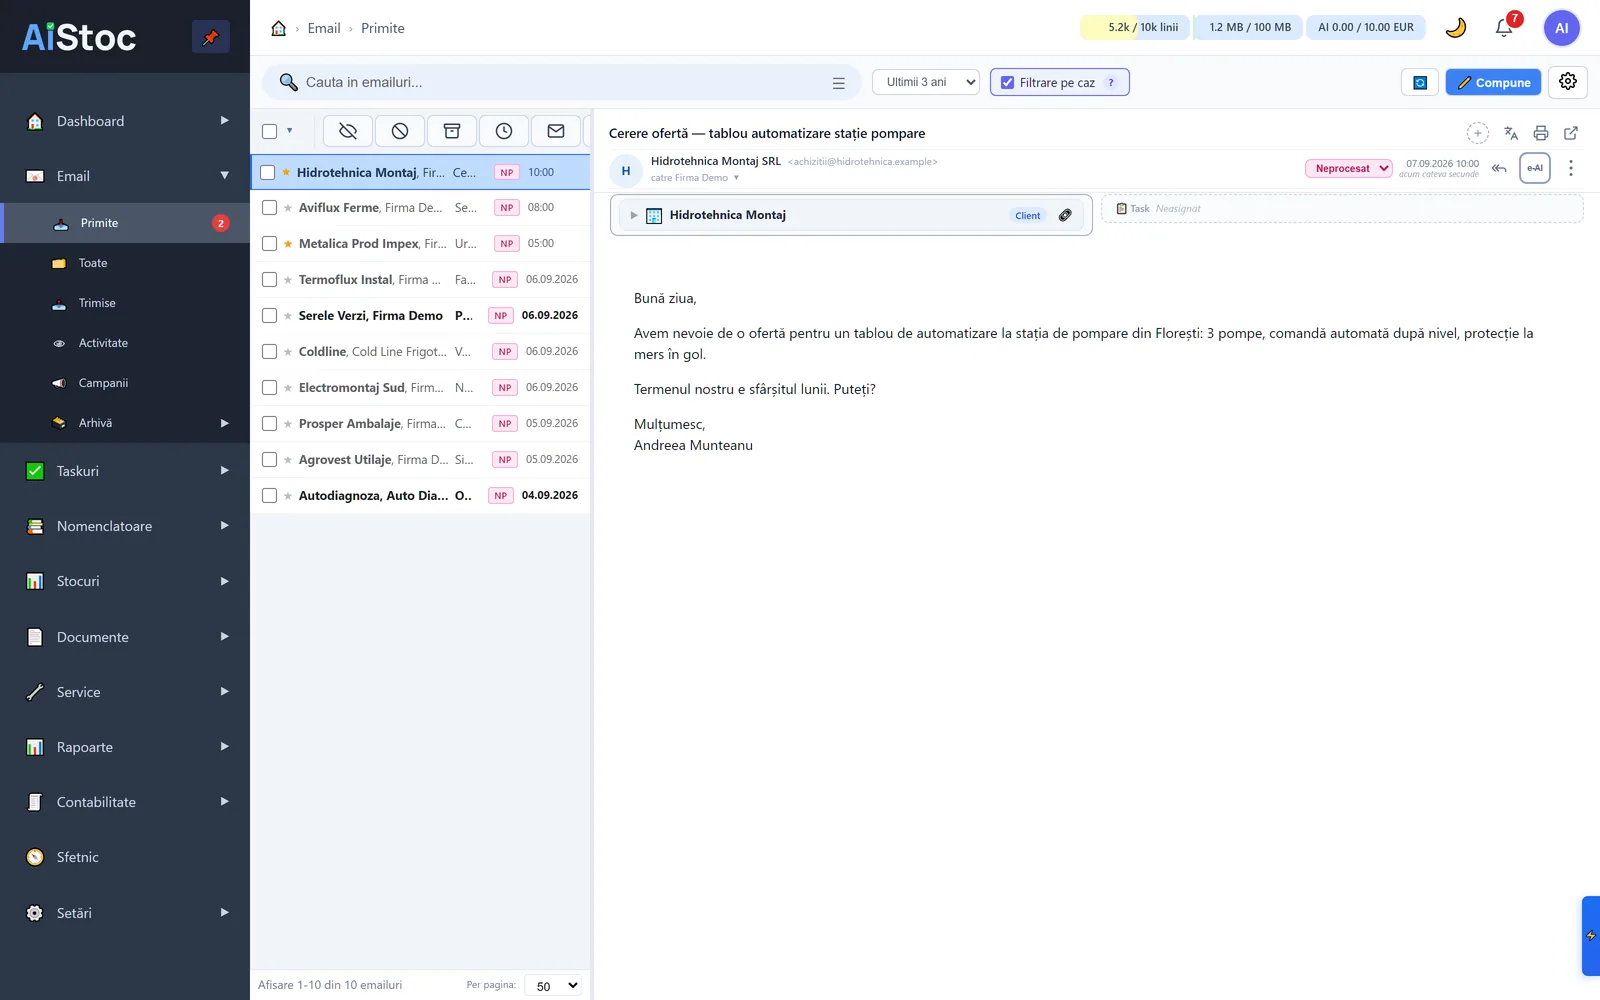Open the AI user avatar menu
The image size is (1600, 1000).
[1562, 28]
